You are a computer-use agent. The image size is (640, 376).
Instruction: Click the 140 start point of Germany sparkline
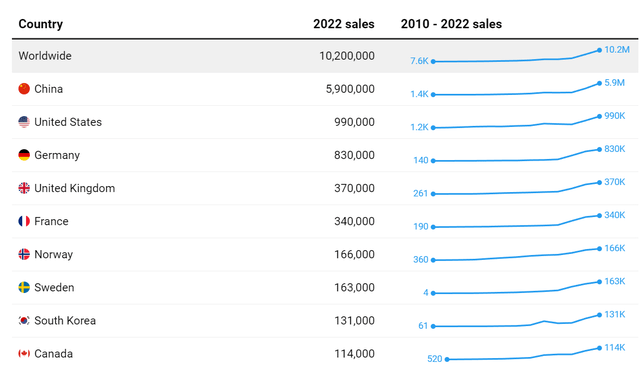point(433,161)
